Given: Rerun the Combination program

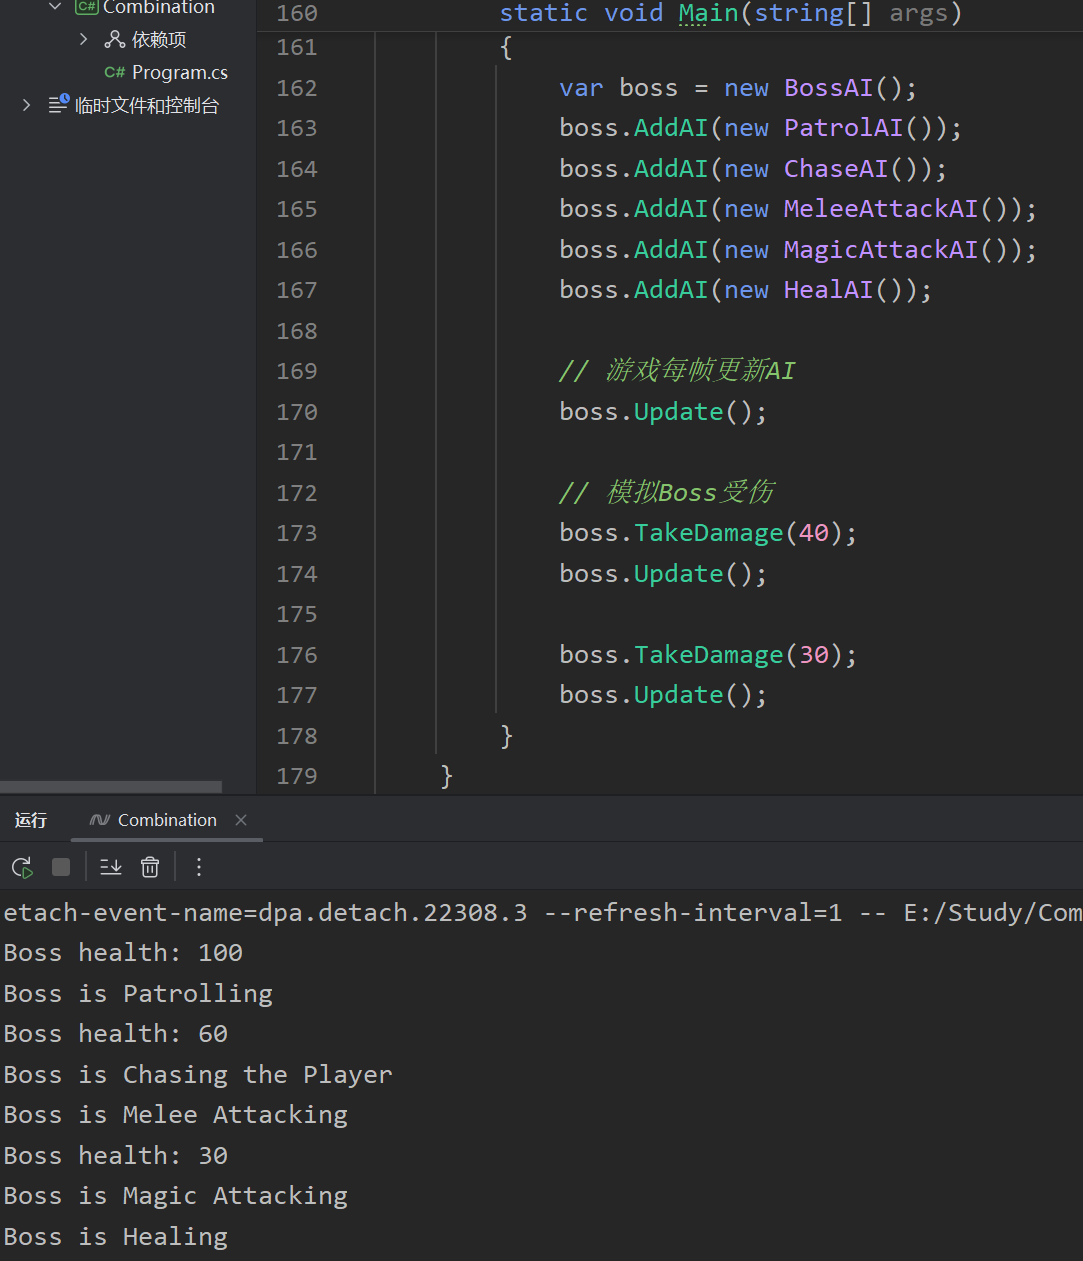Looking at the screenshot, I should 22,867.
